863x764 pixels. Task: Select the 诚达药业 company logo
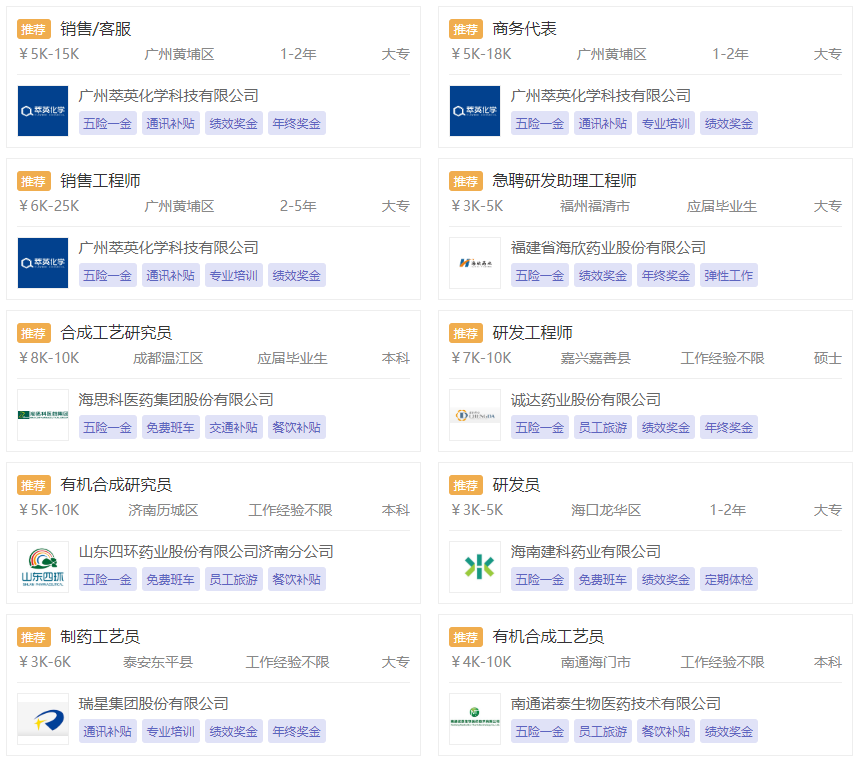(x=475, y=415)
